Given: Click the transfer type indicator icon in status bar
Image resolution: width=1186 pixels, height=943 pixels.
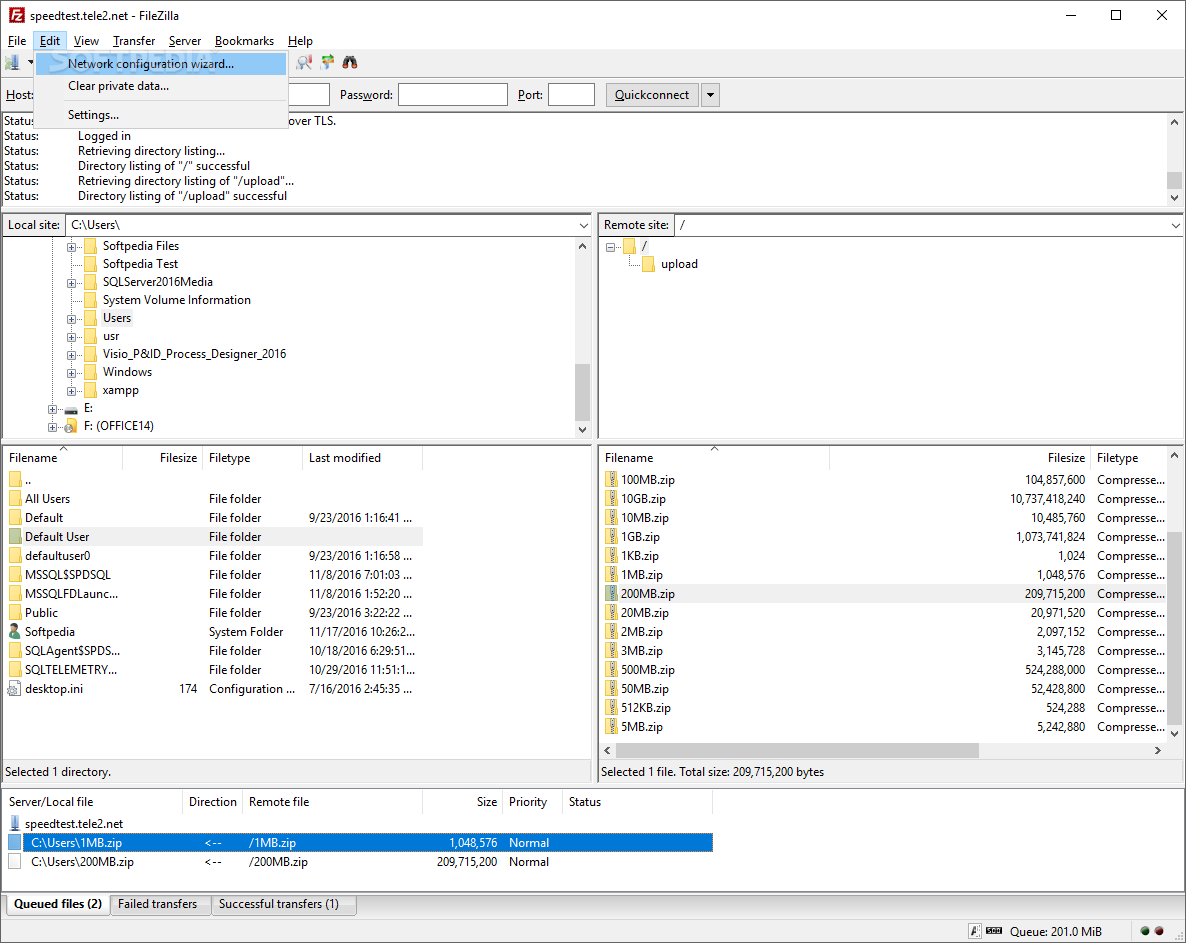Looking at the screenshot, I should 975,931.
